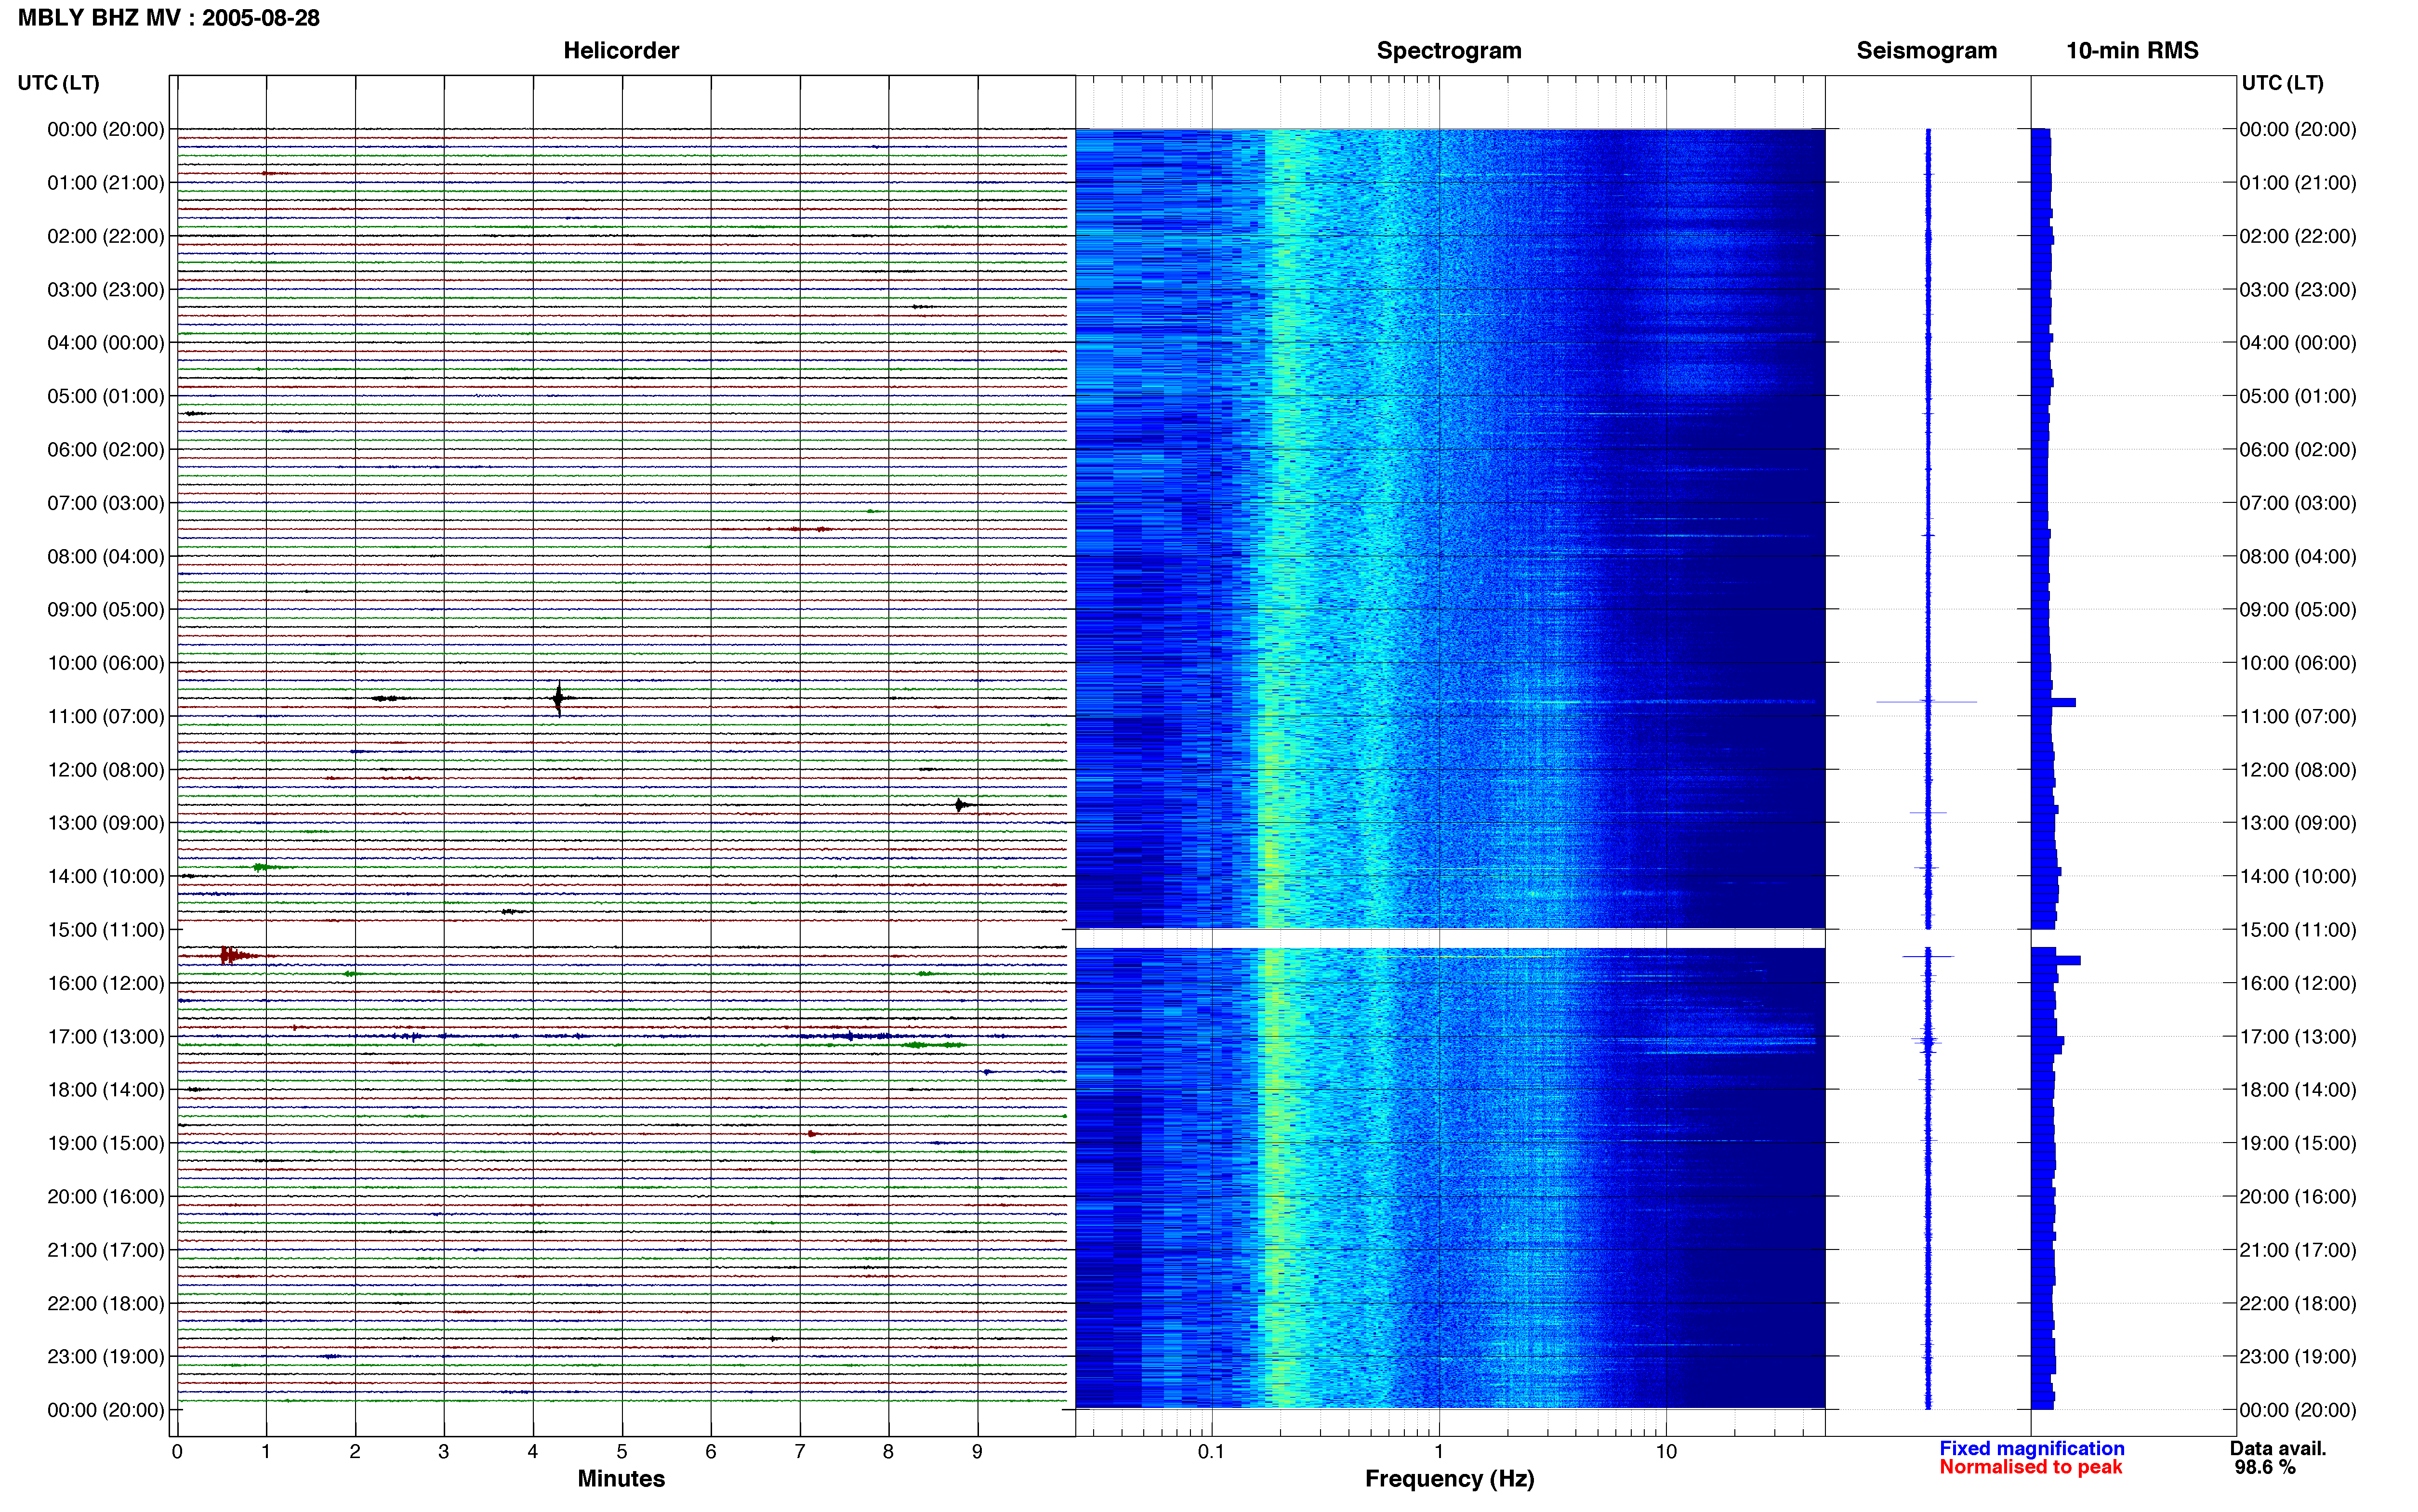This screenshot has height=1512, width=2418.
Task: Click left time label '23:00 (19:00)'
Action: click(106, 1357)
